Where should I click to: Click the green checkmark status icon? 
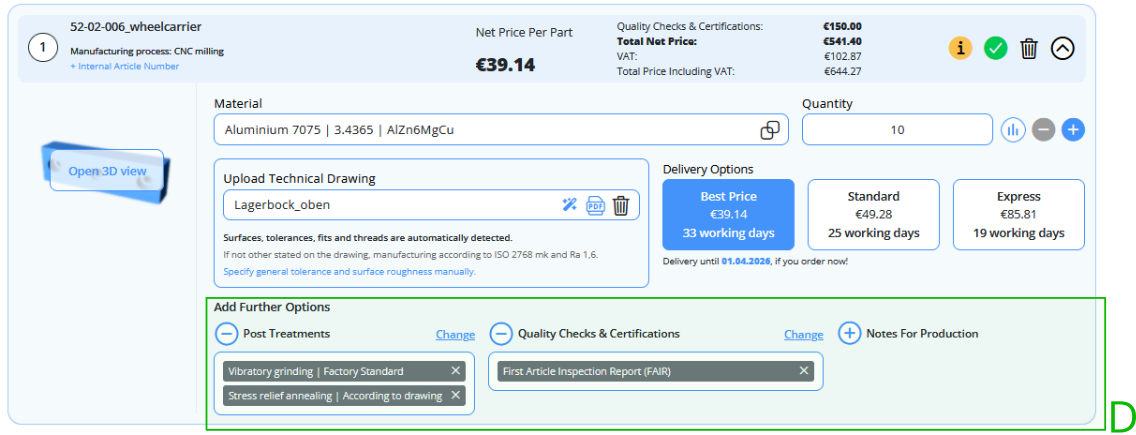(995, 48)
